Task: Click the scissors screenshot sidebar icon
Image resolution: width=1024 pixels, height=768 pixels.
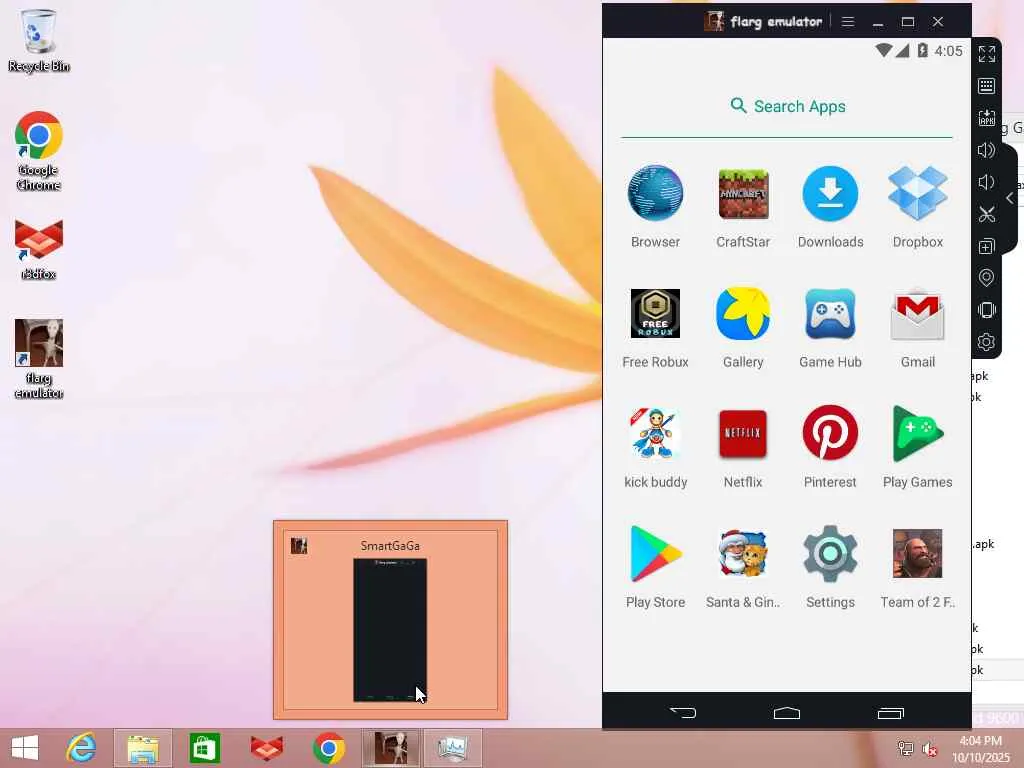Action: (x=987, y=214)
